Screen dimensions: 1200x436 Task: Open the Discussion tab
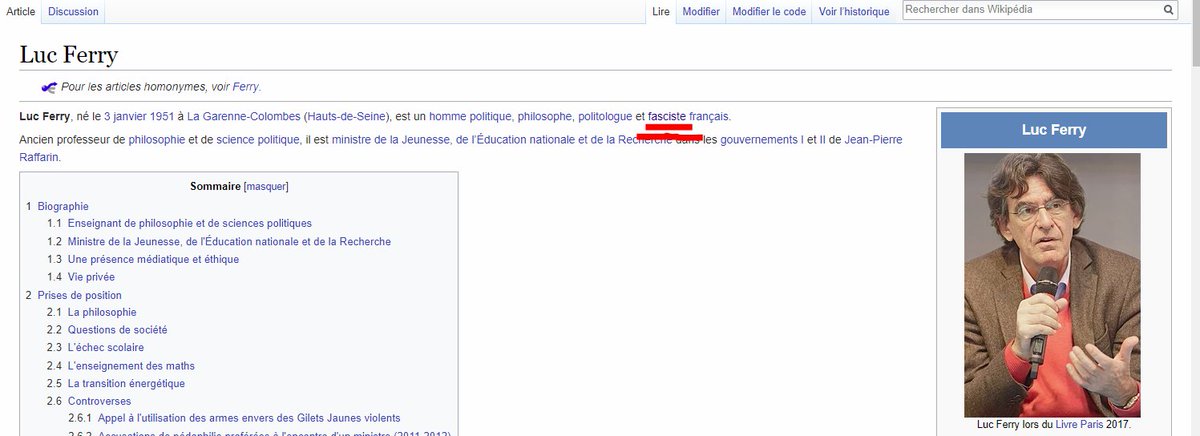[74, 12]
